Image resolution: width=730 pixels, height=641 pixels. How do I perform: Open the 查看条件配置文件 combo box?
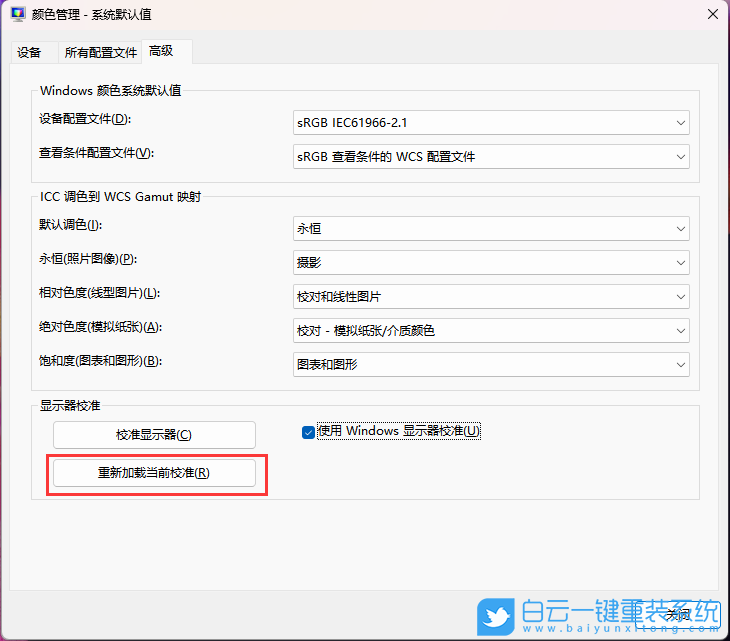(x=490, y=157)
